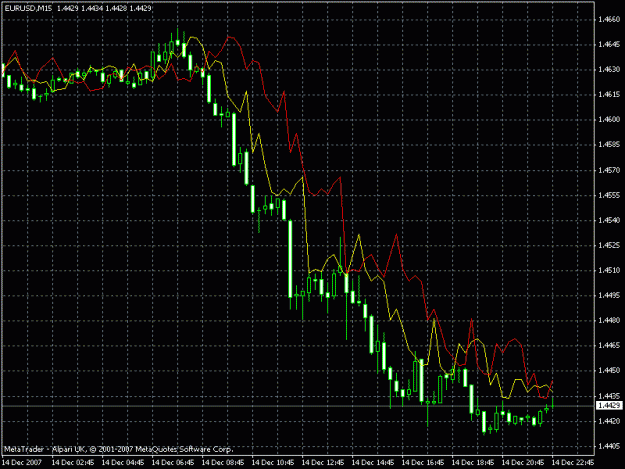Screen dimensions: 625x469
Task: Click the 14 Dec 04:45 time label
Action: pos(123,463)
